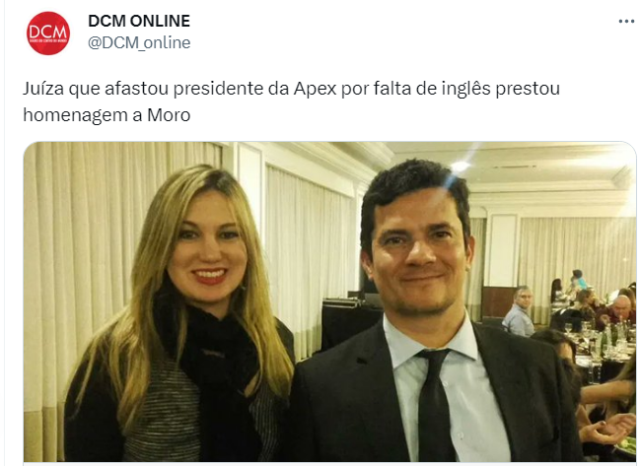Image resolution: width=640 pixels, height=466 pixels.
Task: Click the red DCM logo avatar
Action: (48, 33)
